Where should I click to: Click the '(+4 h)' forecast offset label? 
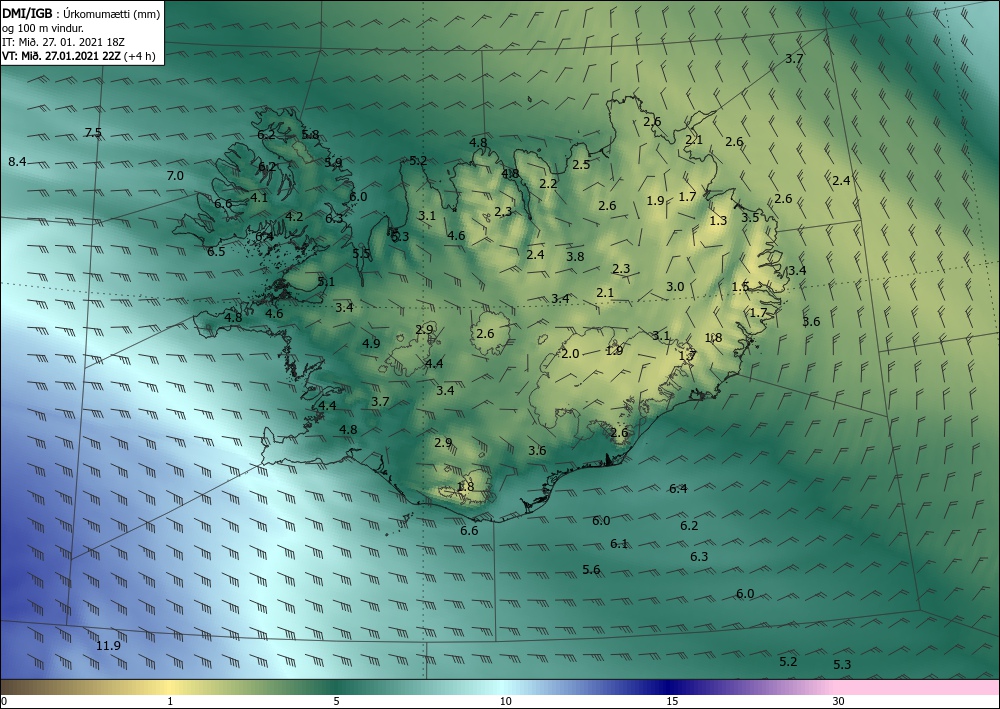(x=142, y=55)
